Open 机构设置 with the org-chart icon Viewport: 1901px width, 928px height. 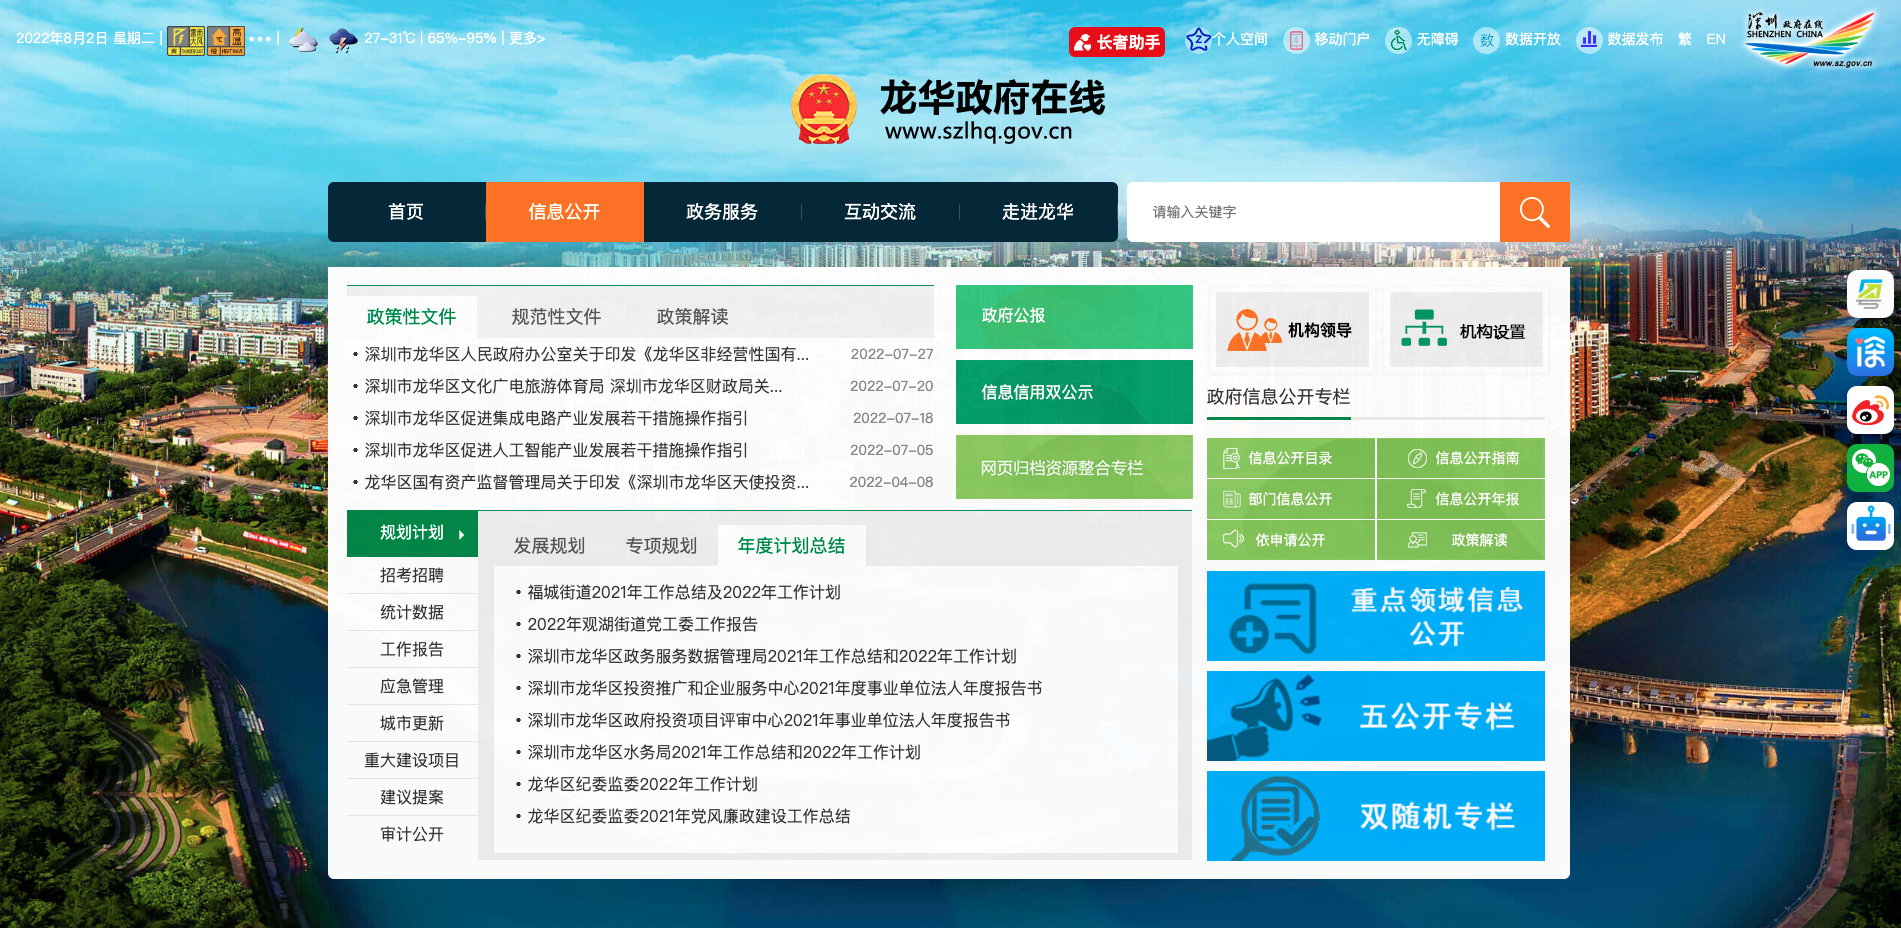1466,330
